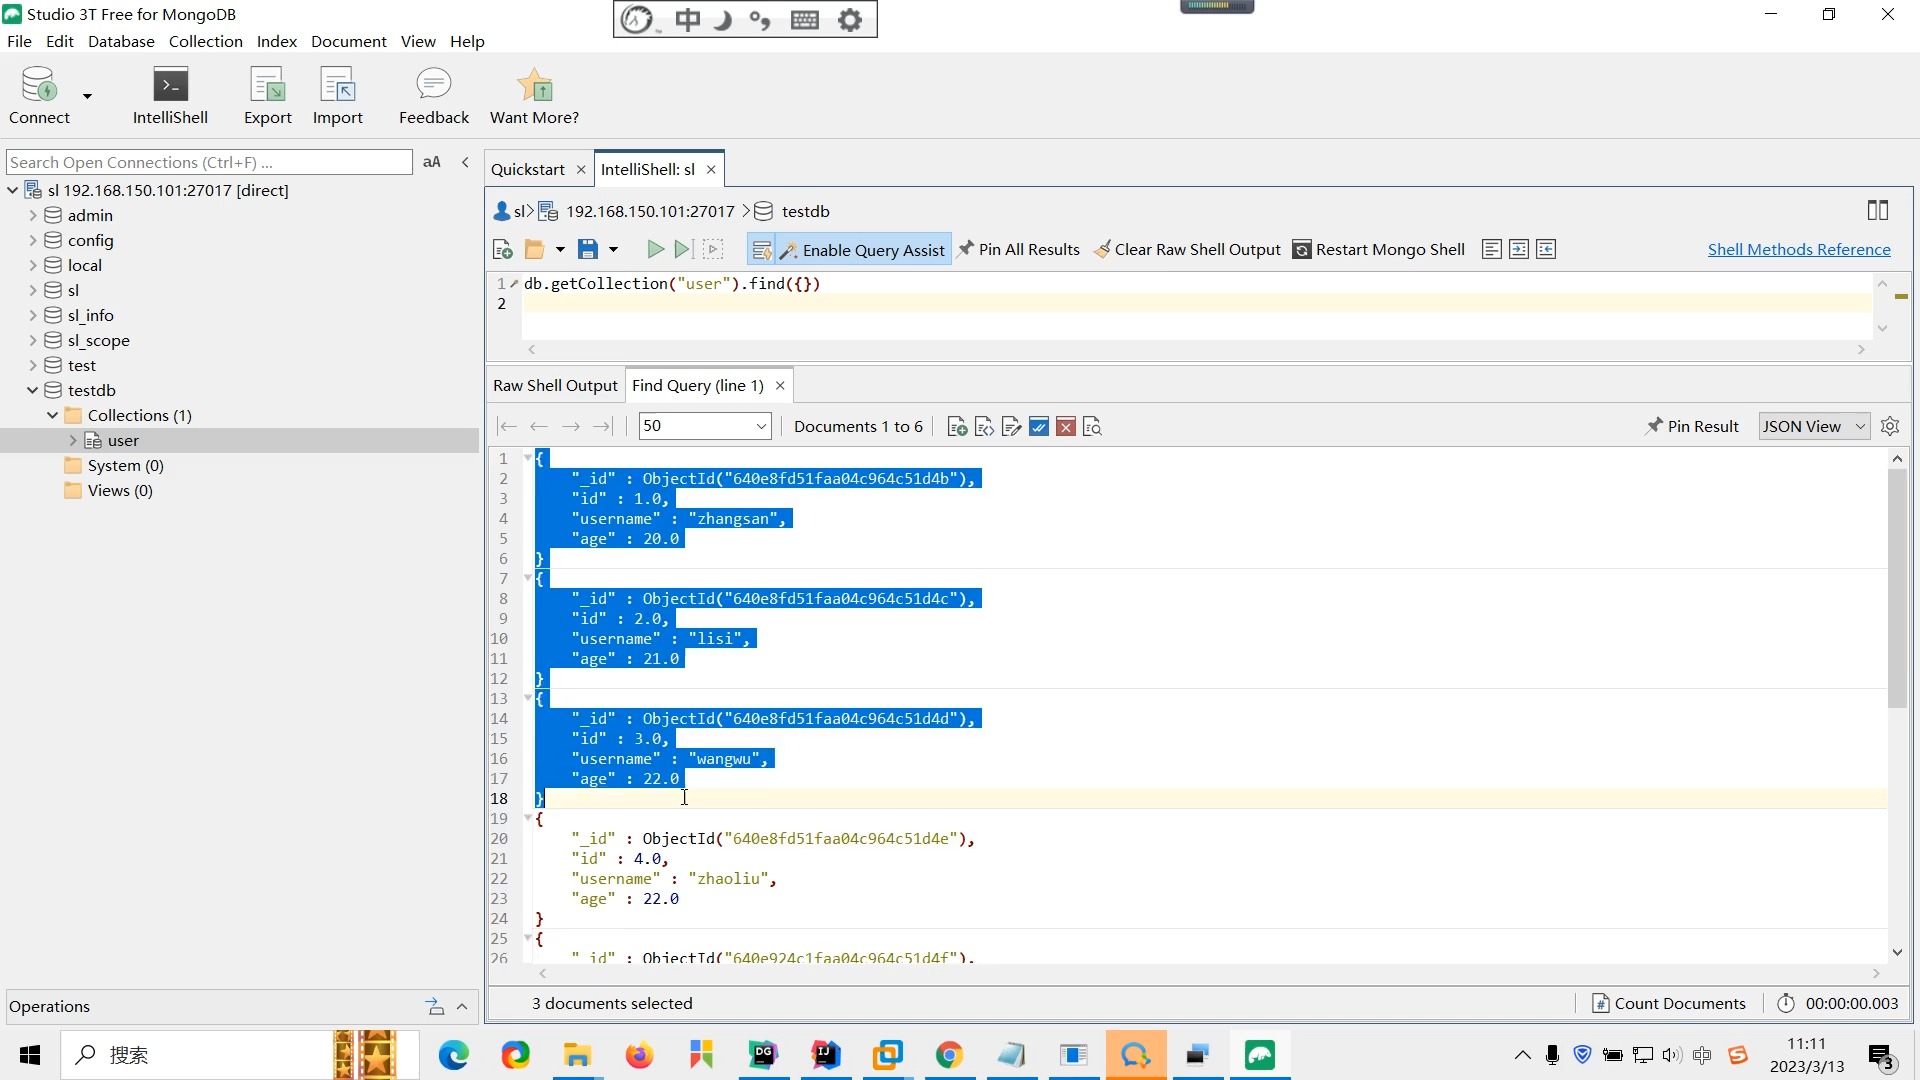Click the outdent code icon
The image size is (1920, 1080).
click(x=1546, y=250)
